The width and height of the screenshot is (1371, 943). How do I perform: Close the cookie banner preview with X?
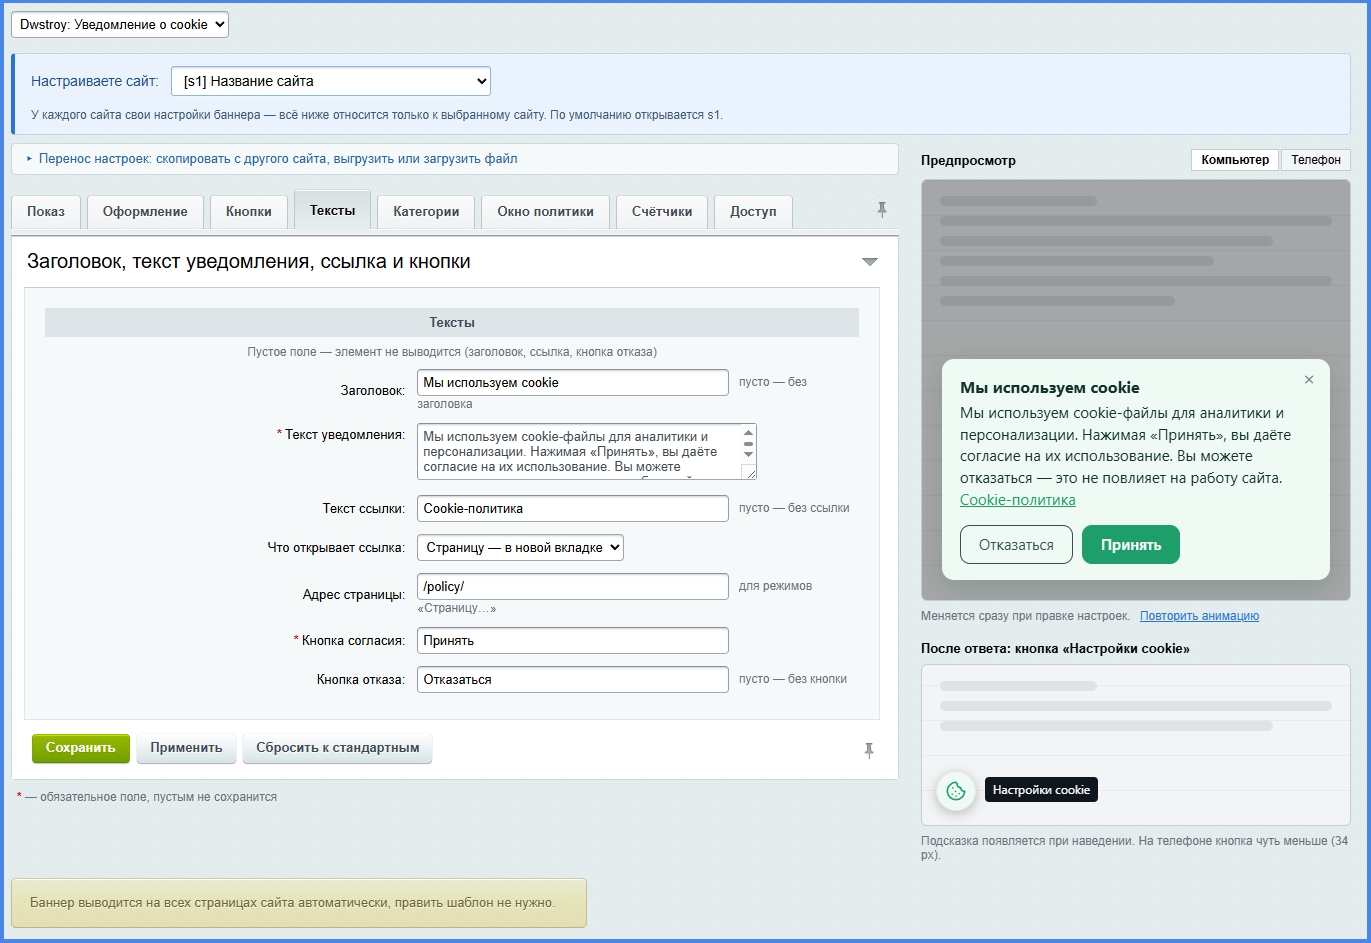1309,380
